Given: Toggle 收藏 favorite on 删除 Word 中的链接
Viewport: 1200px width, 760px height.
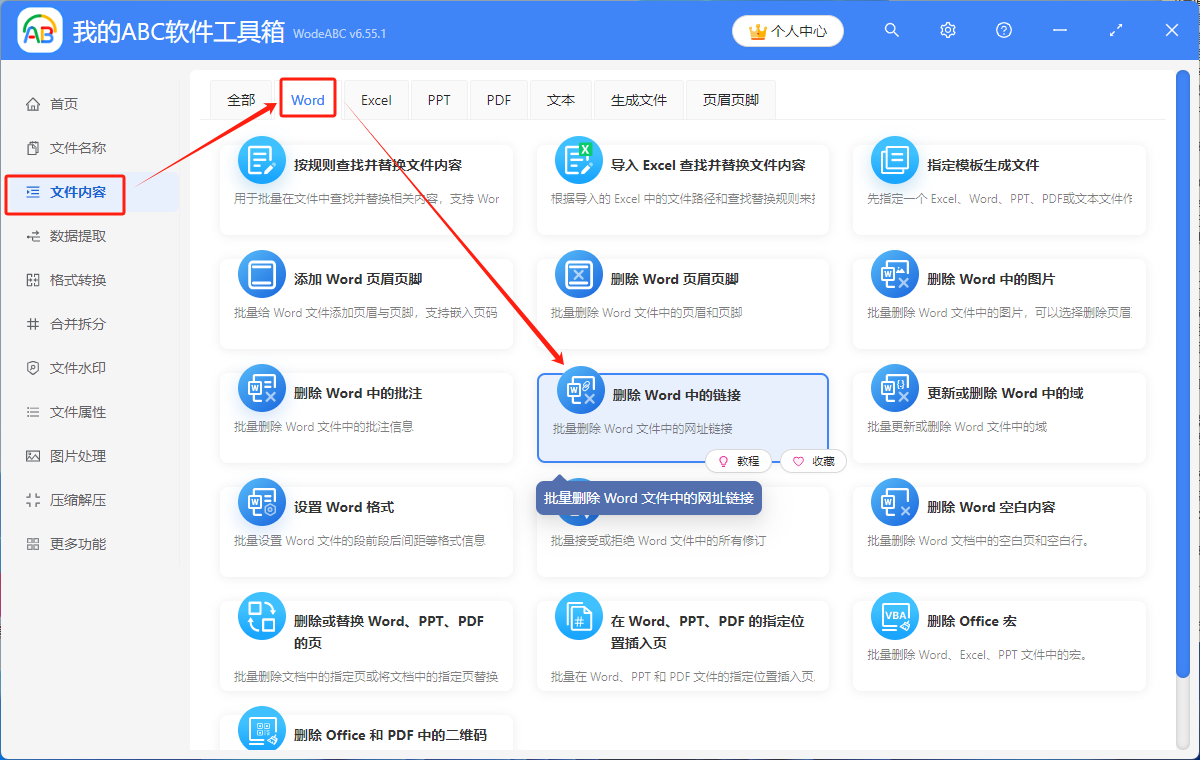Looking at the screenshot, I should tap(813, 461).
